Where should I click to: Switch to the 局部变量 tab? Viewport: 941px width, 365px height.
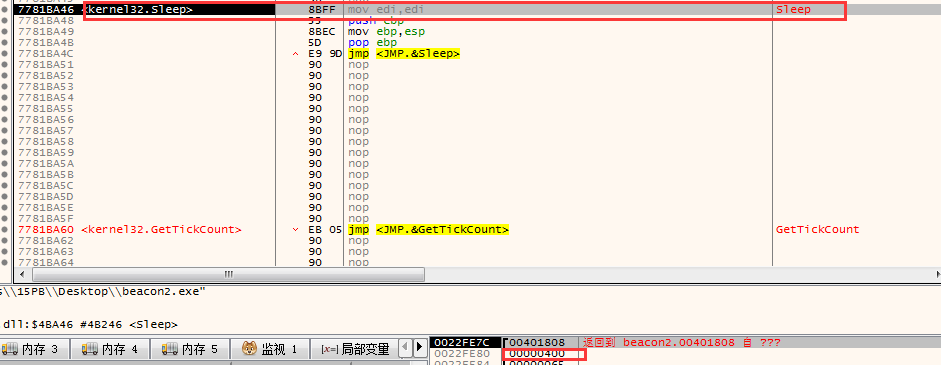point(355,348)
